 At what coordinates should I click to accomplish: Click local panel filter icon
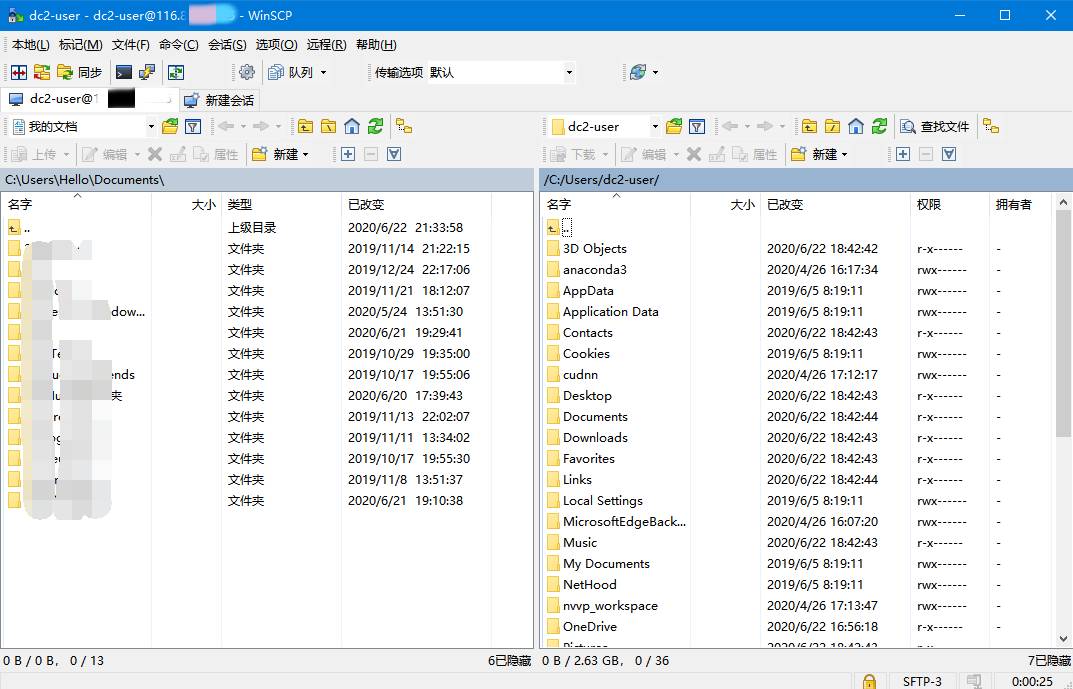coord(193,127)
